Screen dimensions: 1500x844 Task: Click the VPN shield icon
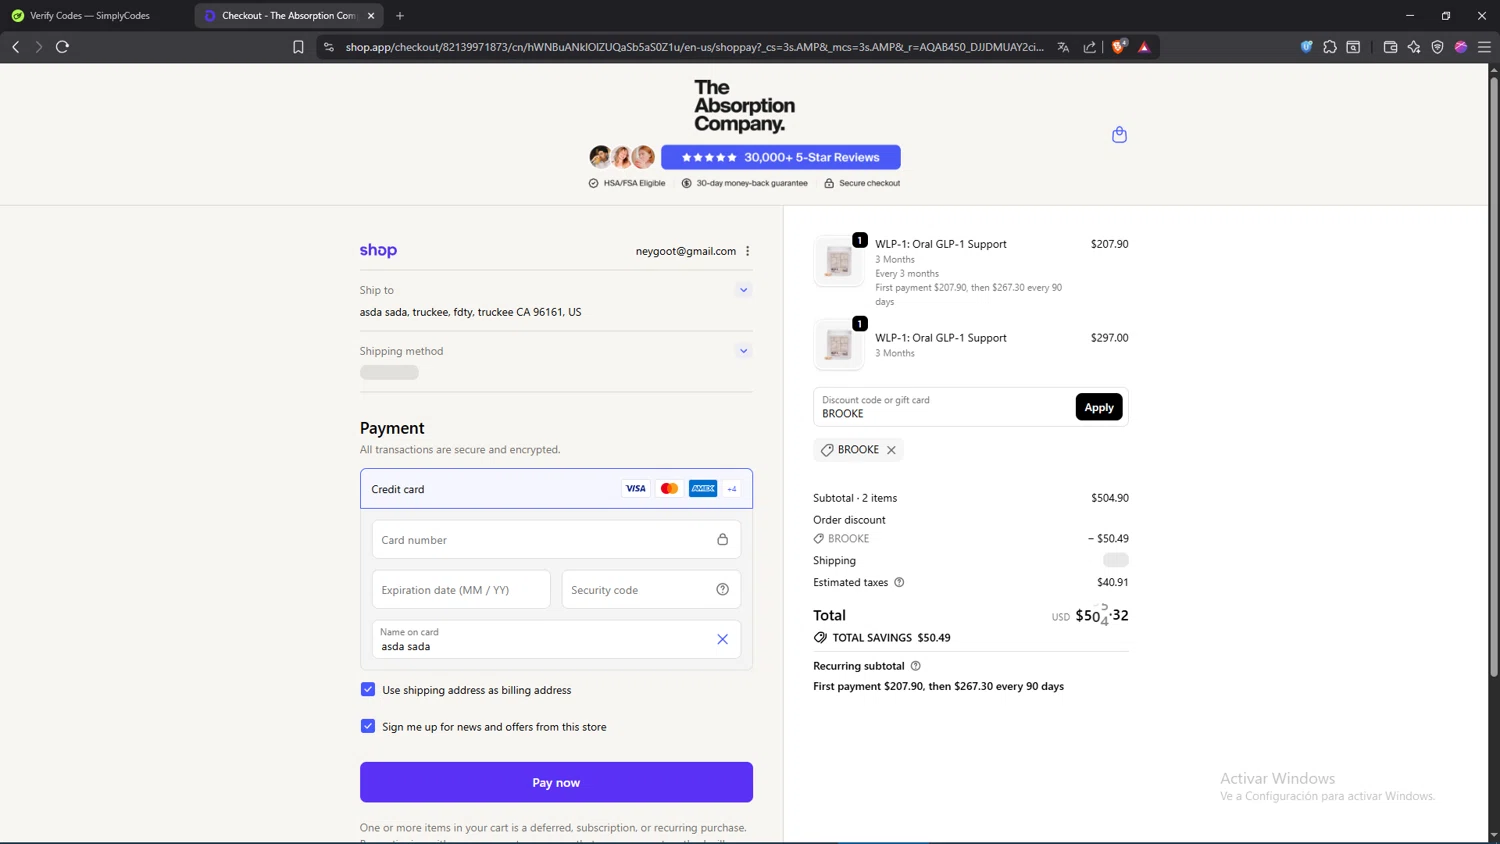(x=1437, y=47)
